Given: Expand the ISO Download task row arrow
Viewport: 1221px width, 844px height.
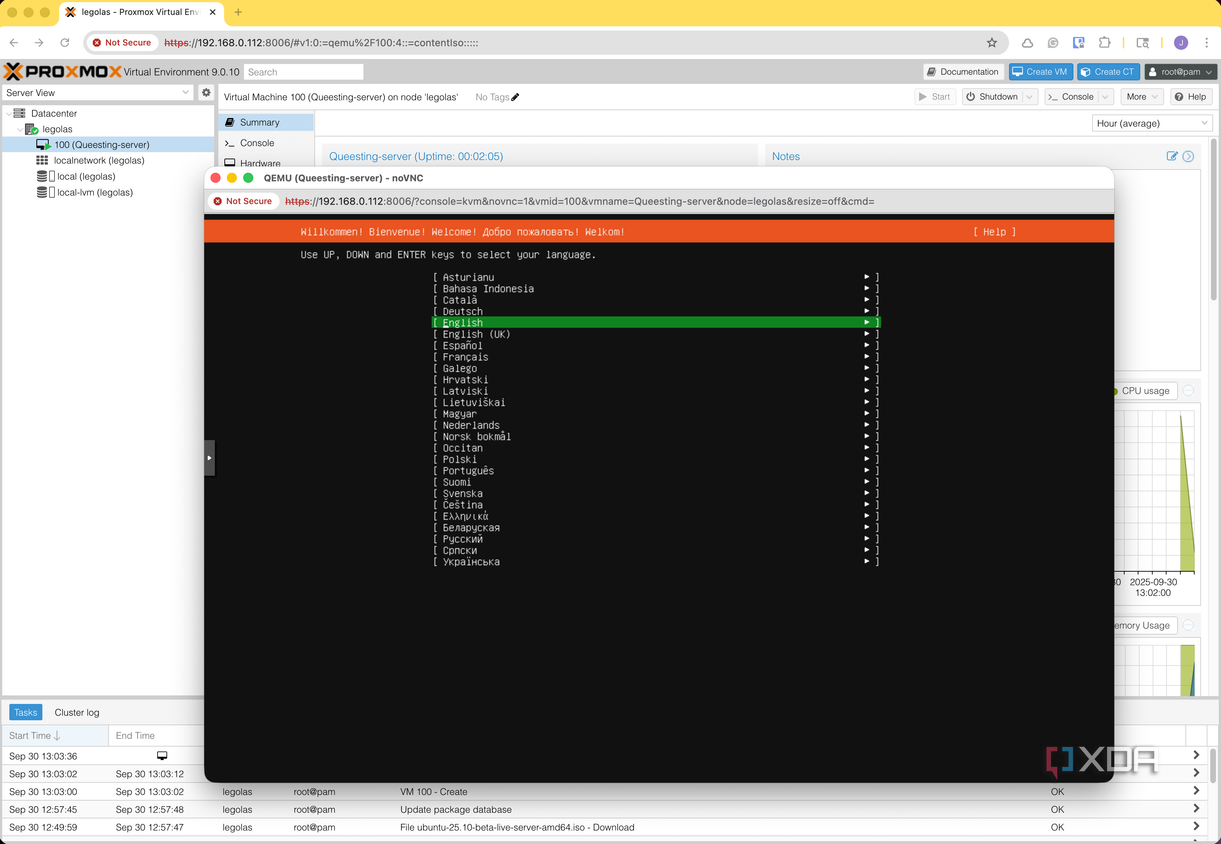Looking at the screenshot, I should coord(1196,827).
